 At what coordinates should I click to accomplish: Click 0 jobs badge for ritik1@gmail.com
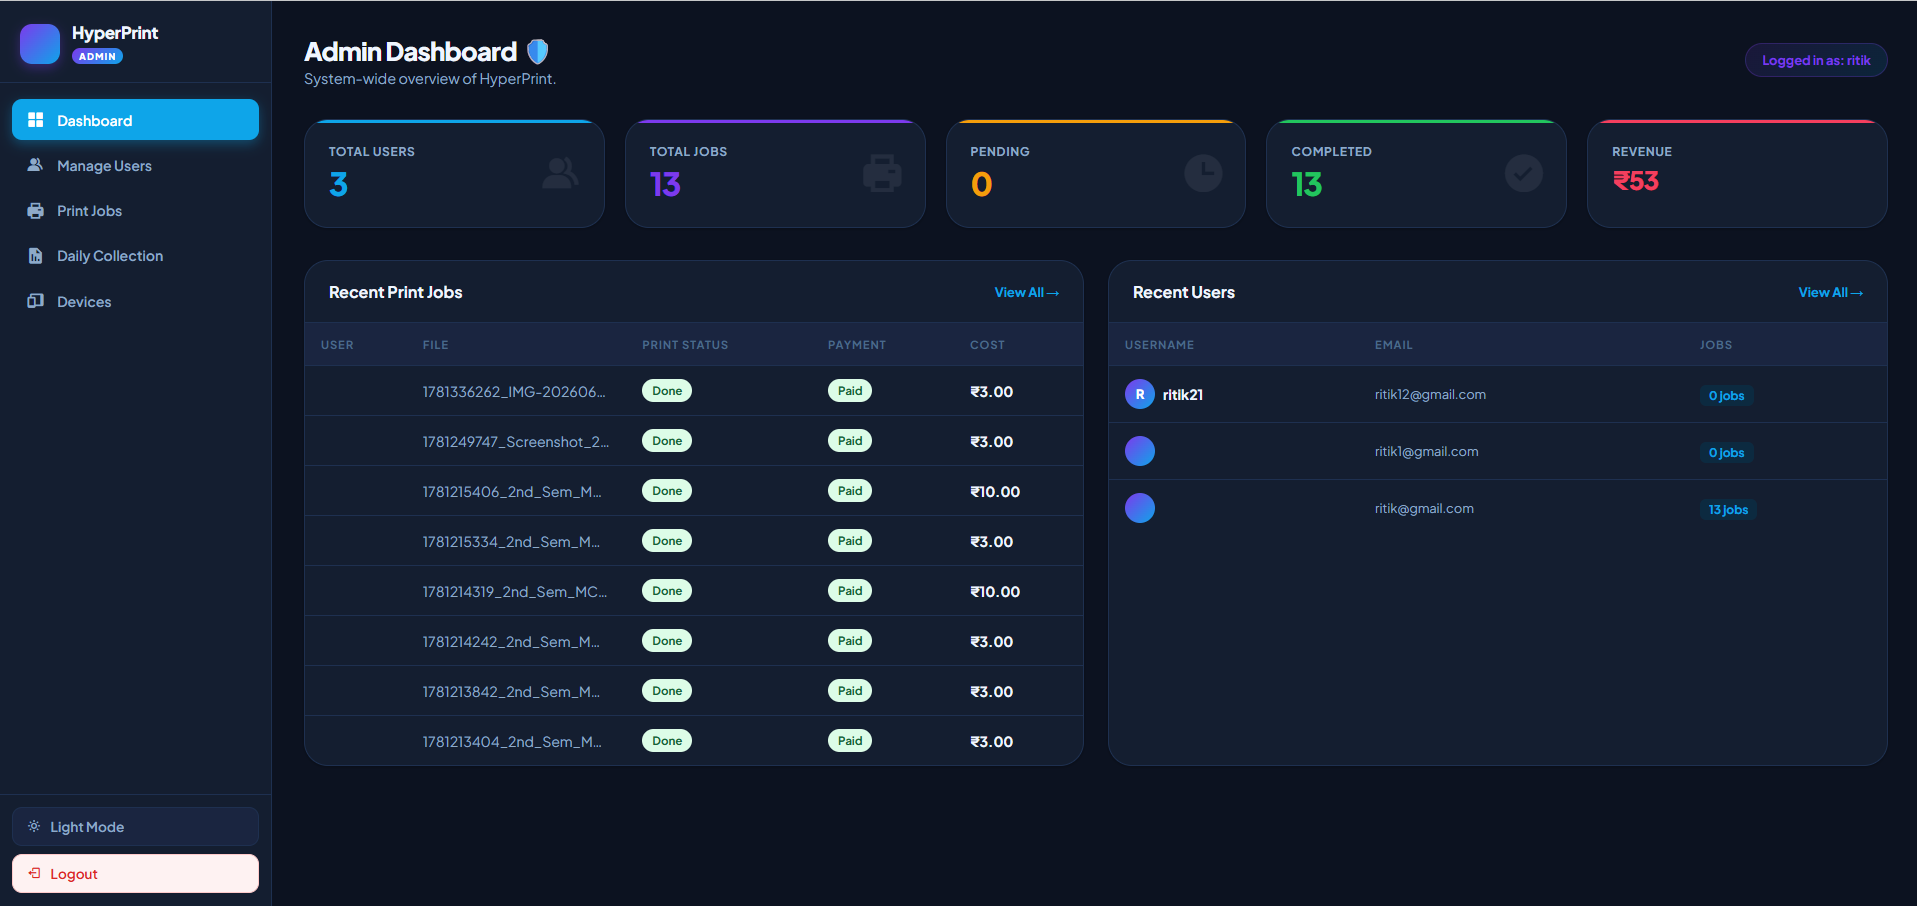coord(1726,452)
